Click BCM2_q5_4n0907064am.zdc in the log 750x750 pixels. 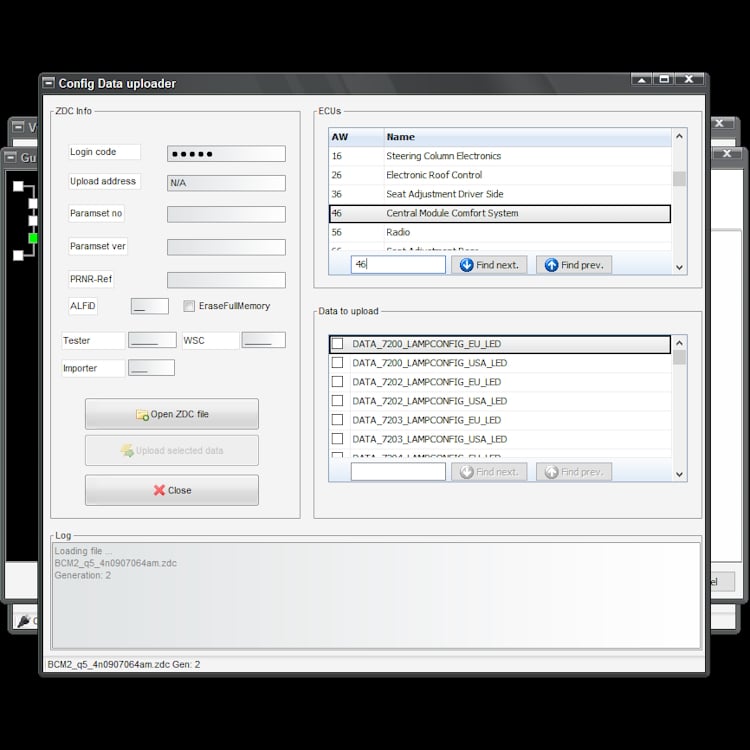(x=115, y=563)
